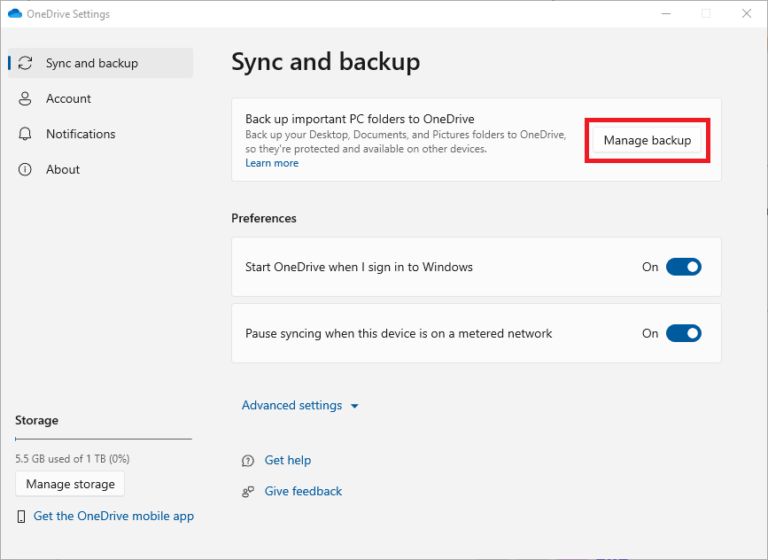
Task: Open the Learn more link
Action: click(x=272, y=163)
